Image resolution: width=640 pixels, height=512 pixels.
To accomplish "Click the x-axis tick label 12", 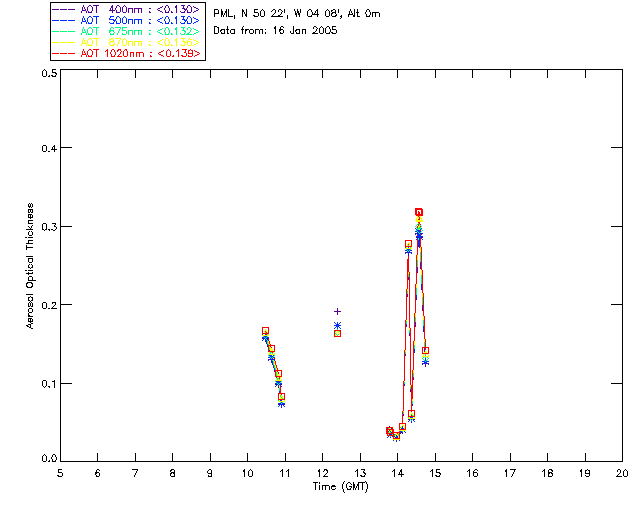I will pos(322,473).
